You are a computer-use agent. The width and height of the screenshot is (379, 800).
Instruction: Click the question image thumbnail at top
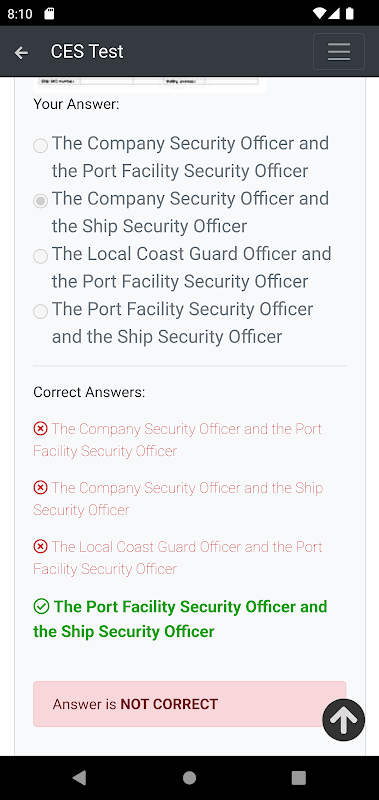150,85
